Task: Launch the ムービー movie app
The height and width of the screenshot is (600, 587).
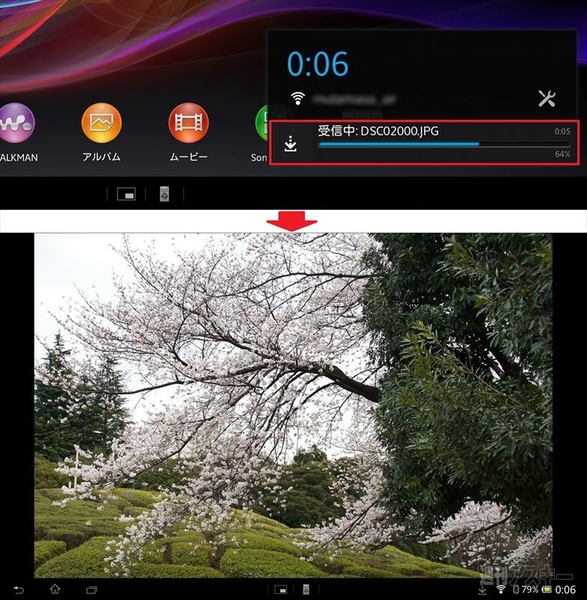Action: [x=188, y=123]
